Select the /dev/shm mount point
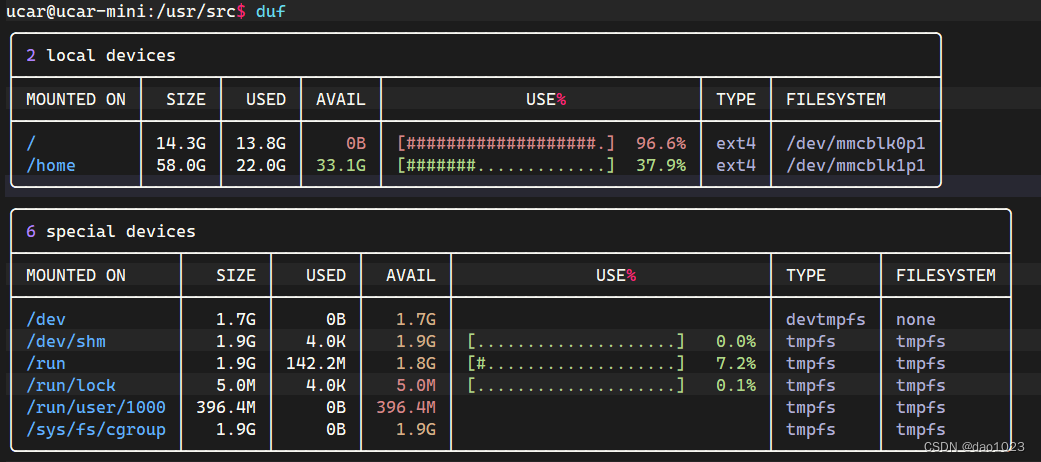The height and width of the screenshot is (462, 1041). pyautogui.click(x=66, y=342)
